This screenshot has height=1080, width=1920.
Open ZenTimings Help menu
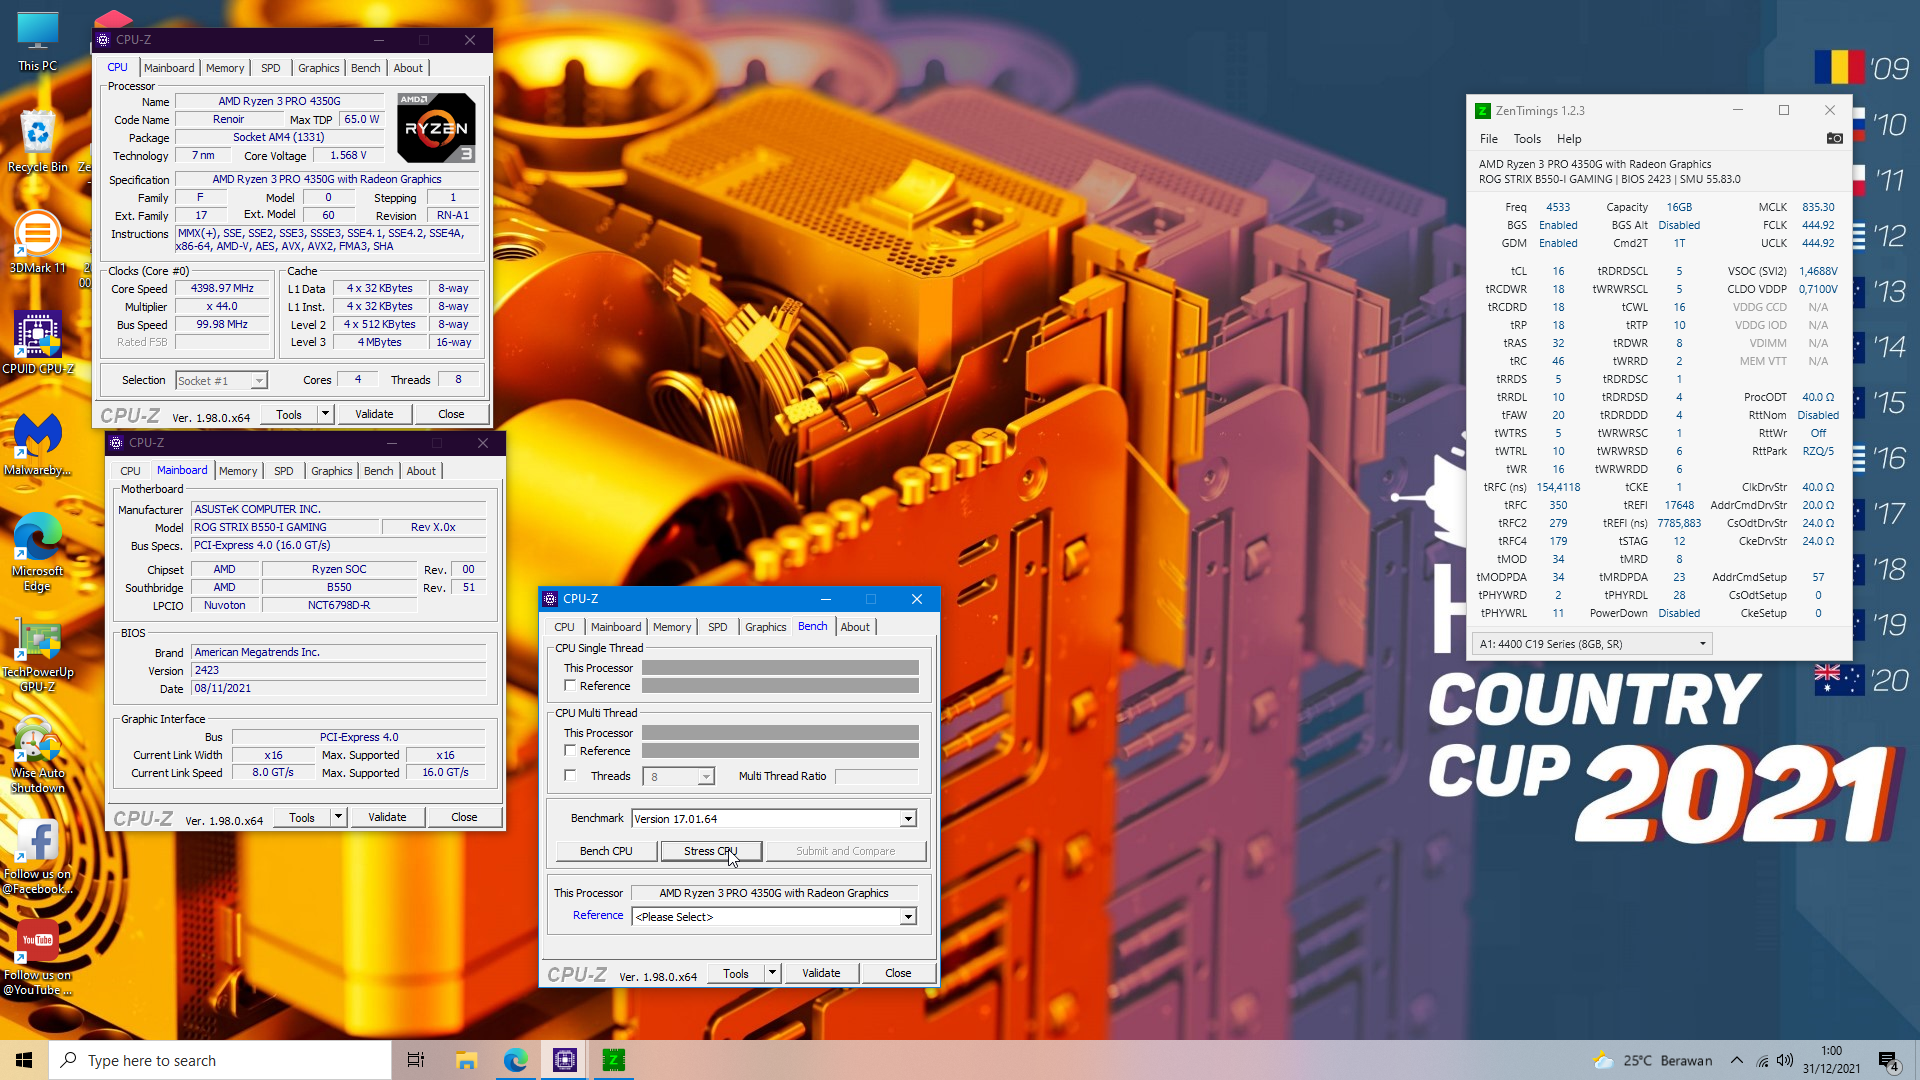(1569, 139)
